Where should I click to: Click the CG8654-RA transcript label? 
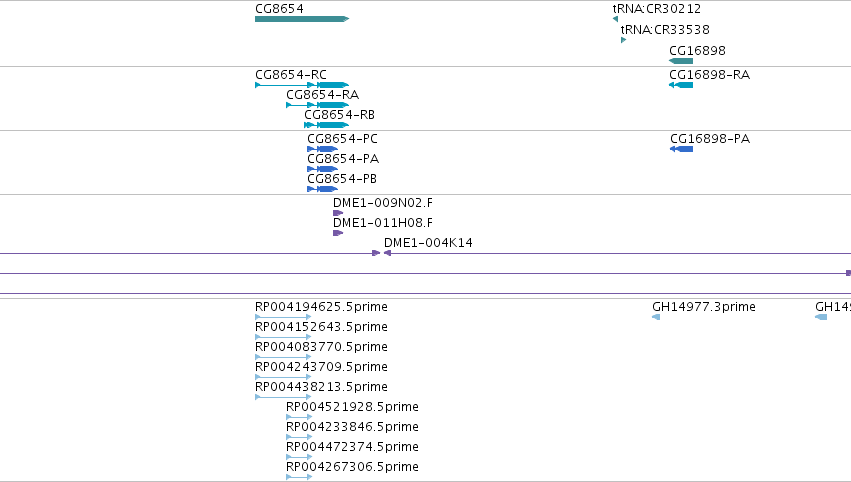pyautogui.click(x=322, y=94)
